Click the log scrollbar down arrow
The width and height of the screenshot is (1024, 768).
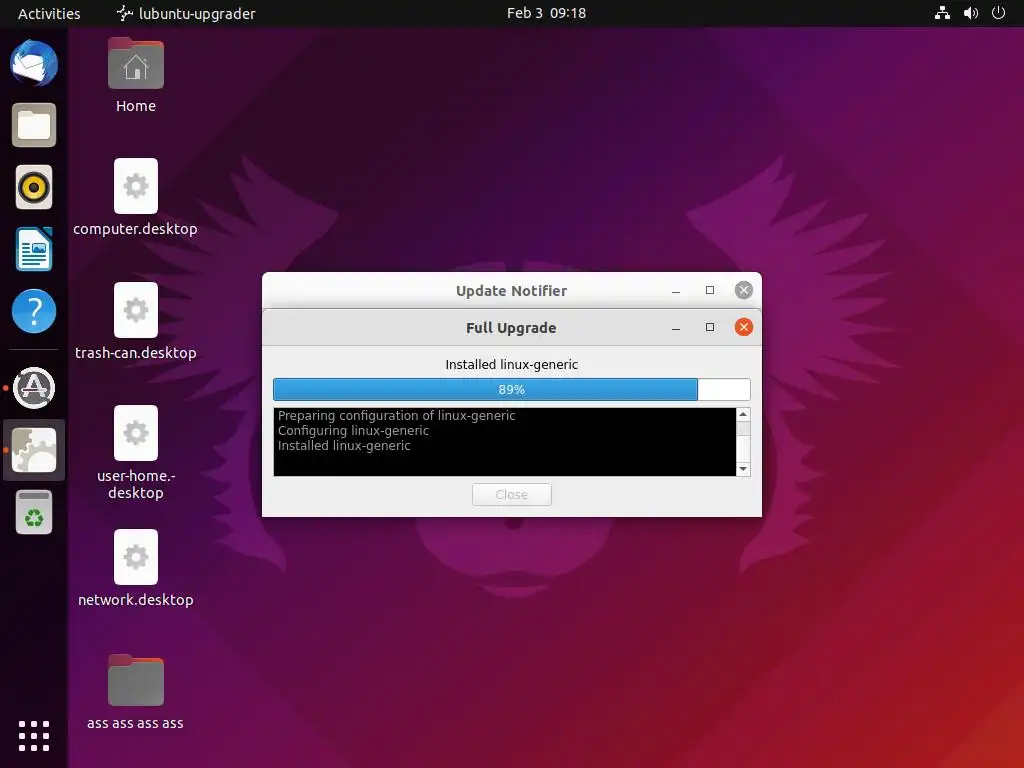coord(743,469)
